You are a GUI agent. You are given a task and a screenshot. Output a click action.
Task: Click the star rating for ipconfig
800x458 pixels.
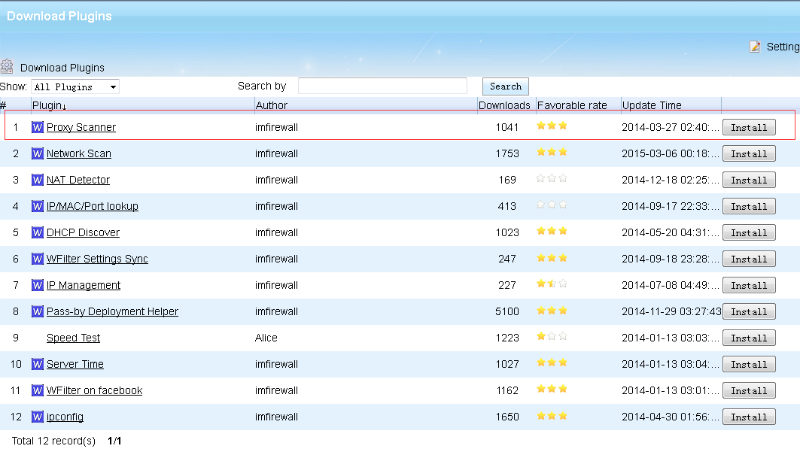click(x=552, y=416)
